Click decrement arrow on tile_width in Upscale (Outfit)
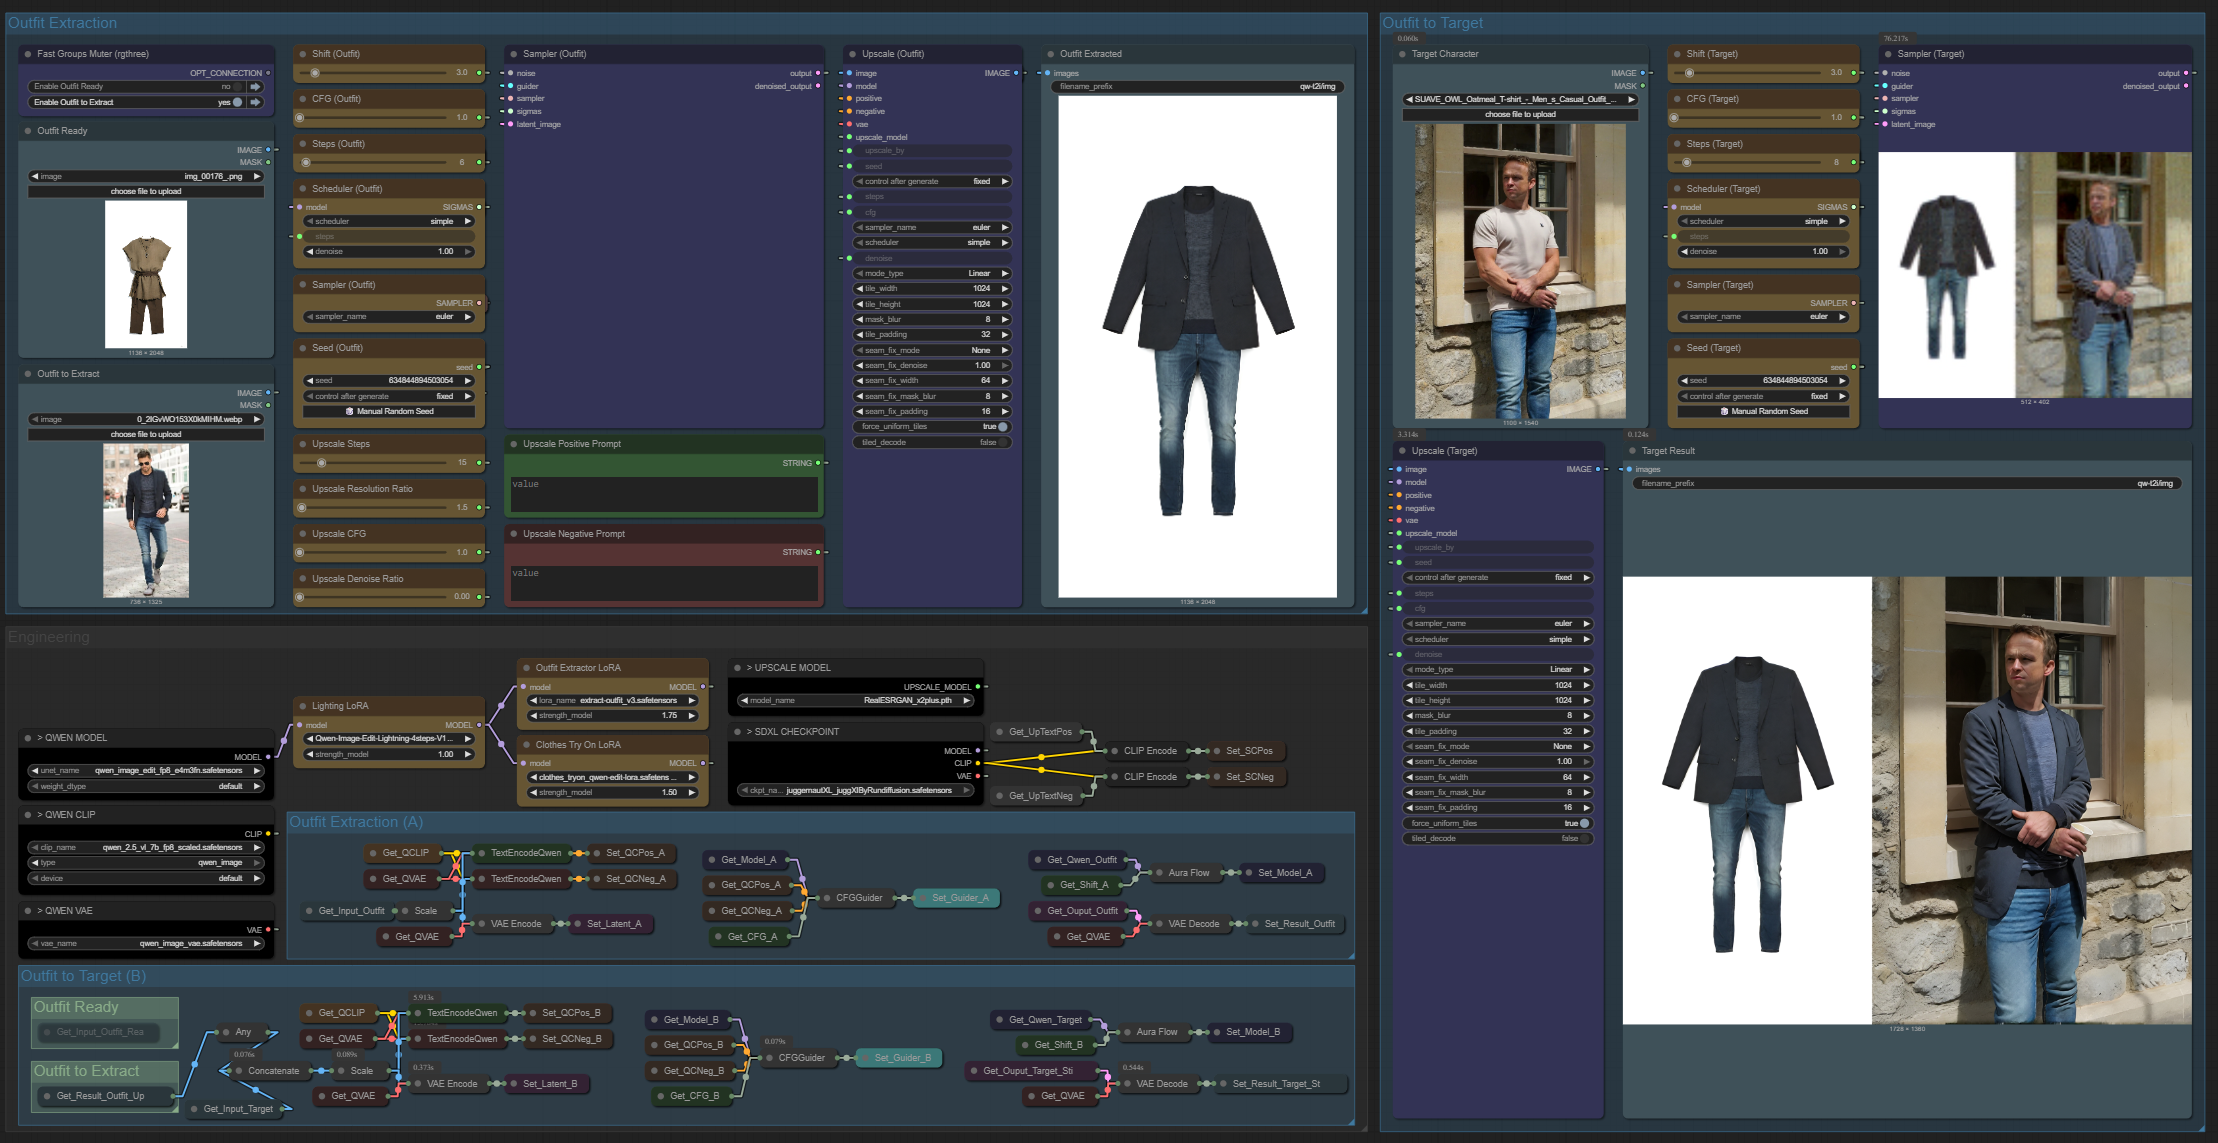2218x1143 pixels. (x=859, y=289)
